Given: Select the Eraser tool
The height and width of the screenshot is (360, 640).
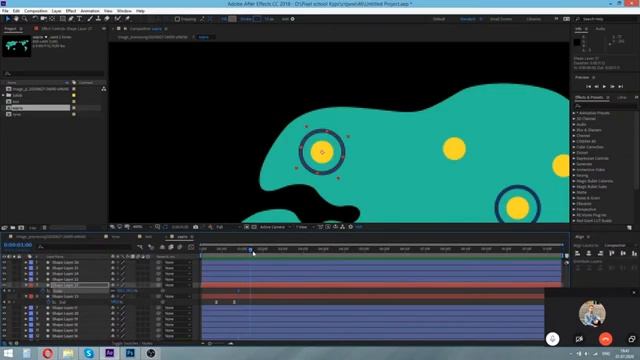Looking at the screenshot, I should pyautogui.click(x=107, y=19).
